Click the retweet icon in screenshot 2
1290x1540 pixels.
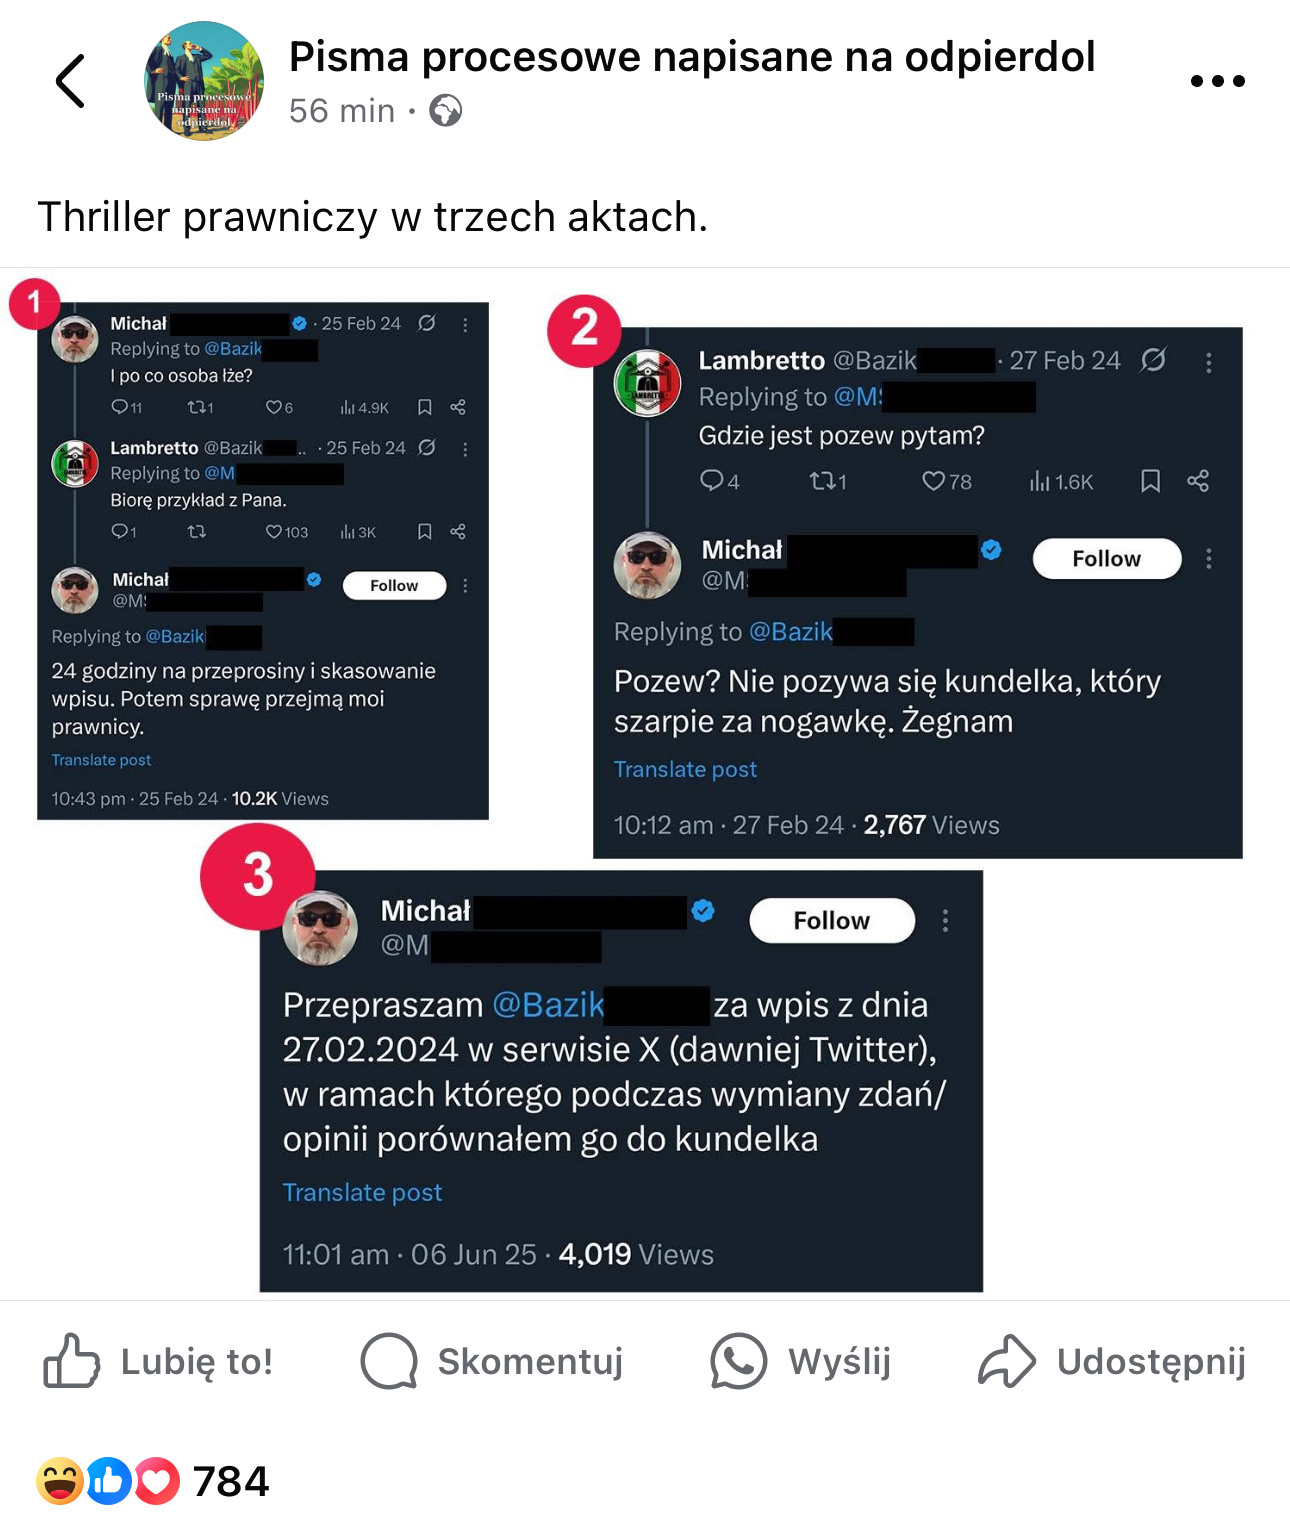pyautogui.click(x=828, y=481)
